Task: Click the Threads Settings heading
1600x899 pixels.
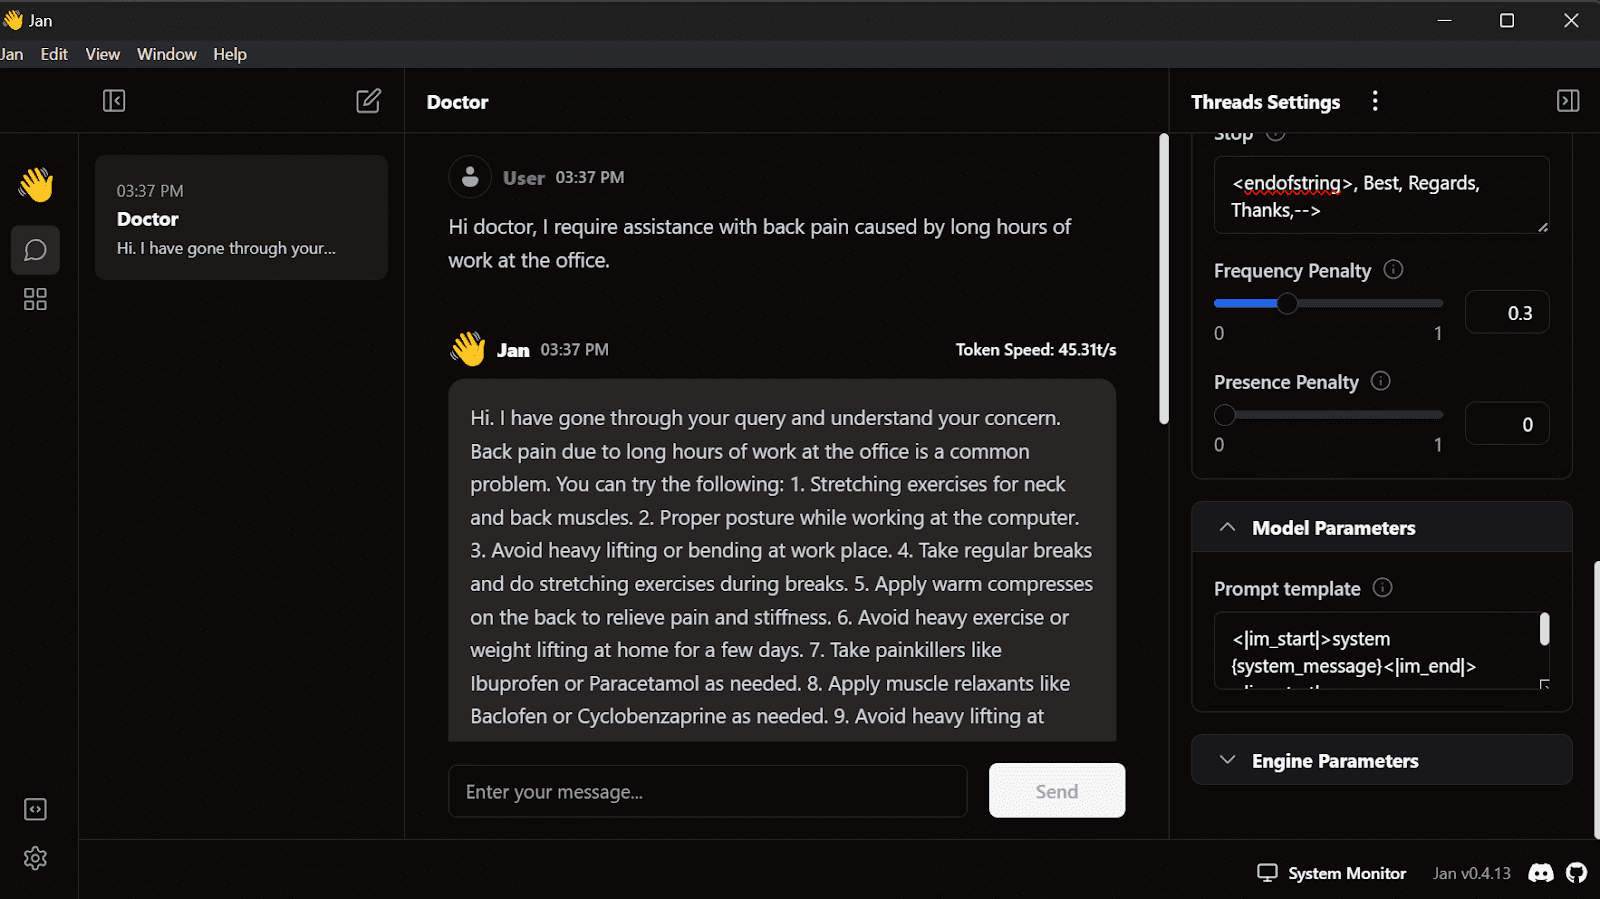Action: click(1265, 102)
